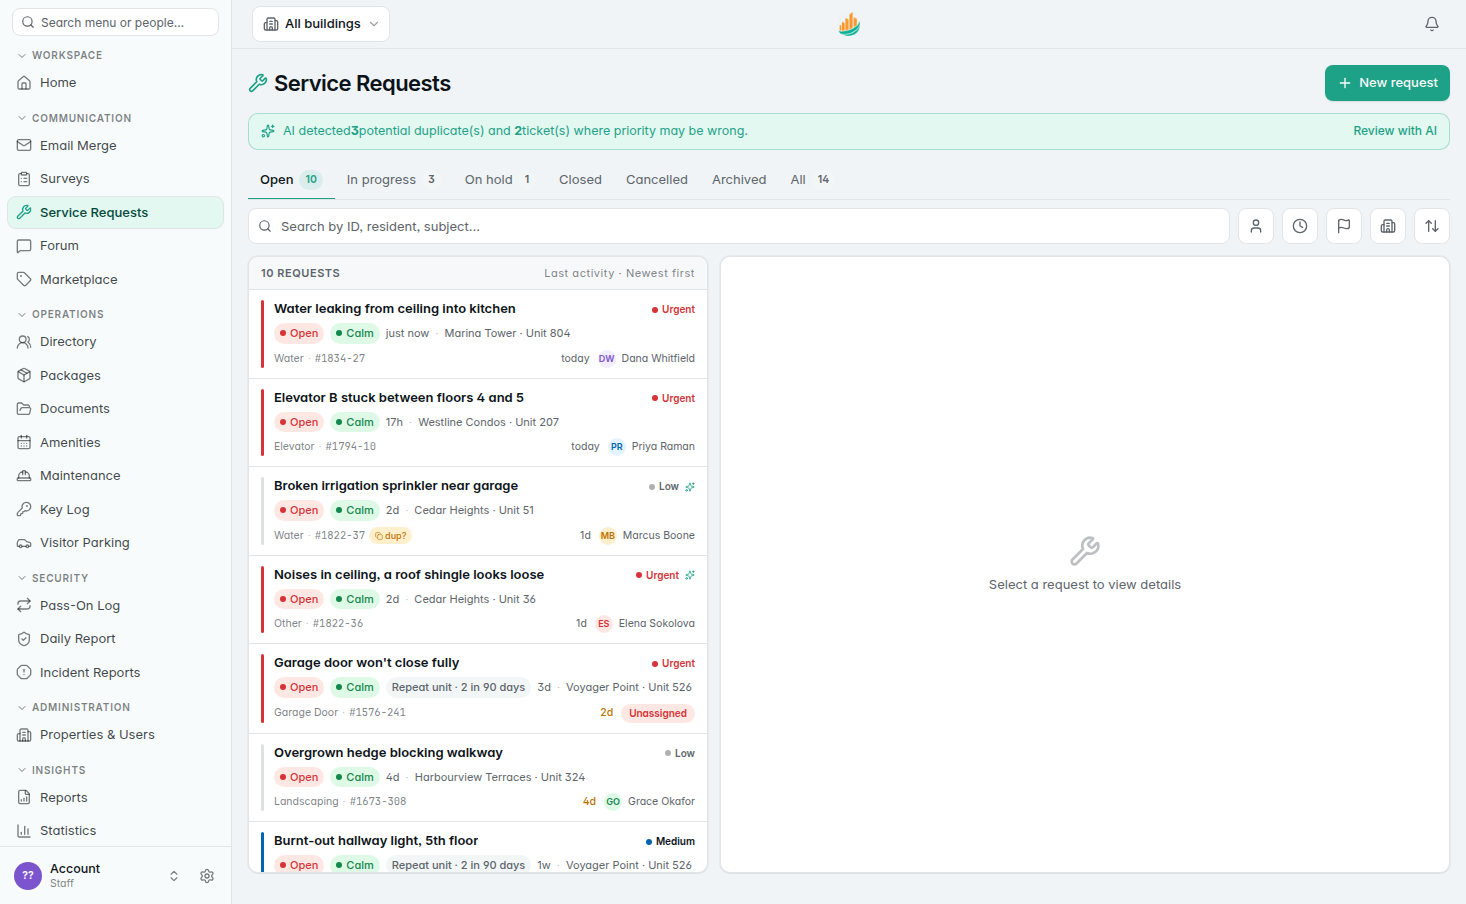Viewport: 1466px width, 904px height.
Task: Filter requests by building icon
Action: (1388, 226)
